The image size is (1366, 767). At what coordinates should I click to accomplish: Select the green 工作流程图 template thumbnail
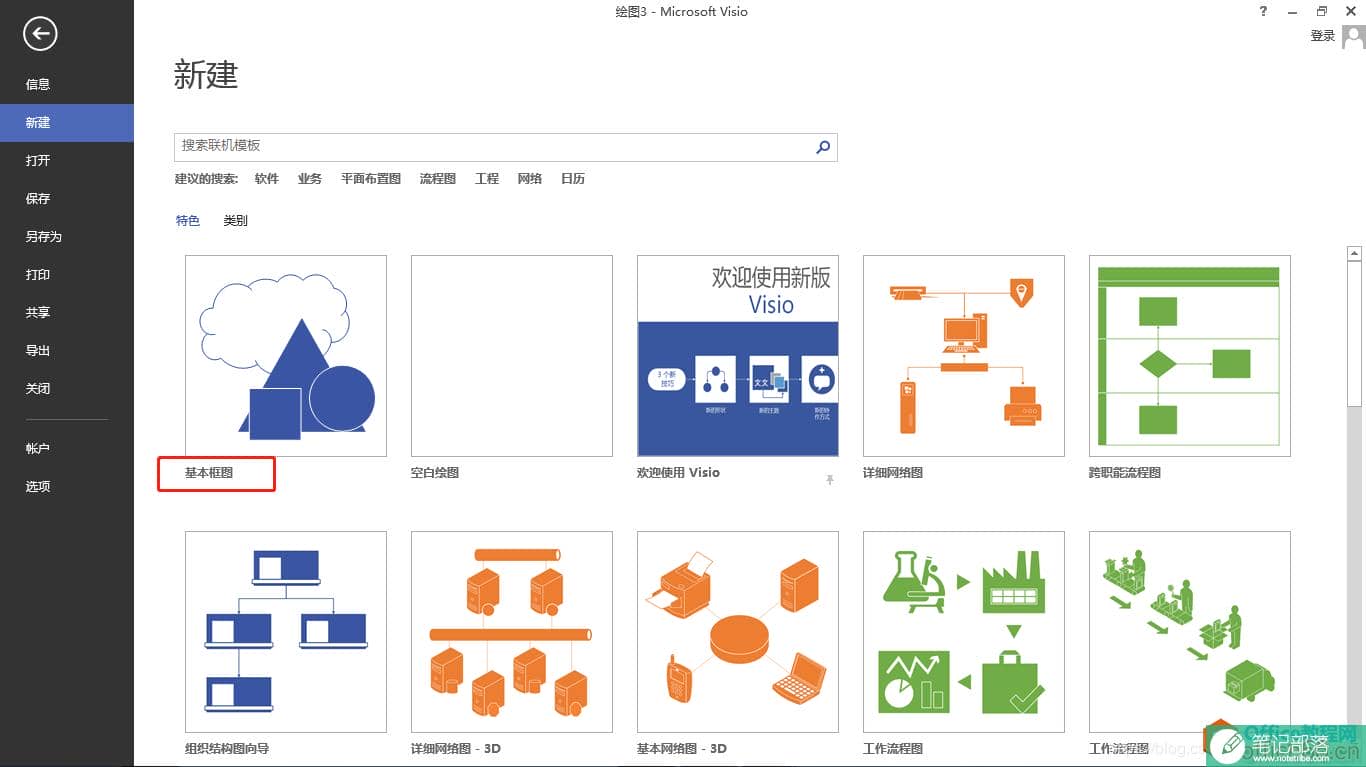point(964,632)
